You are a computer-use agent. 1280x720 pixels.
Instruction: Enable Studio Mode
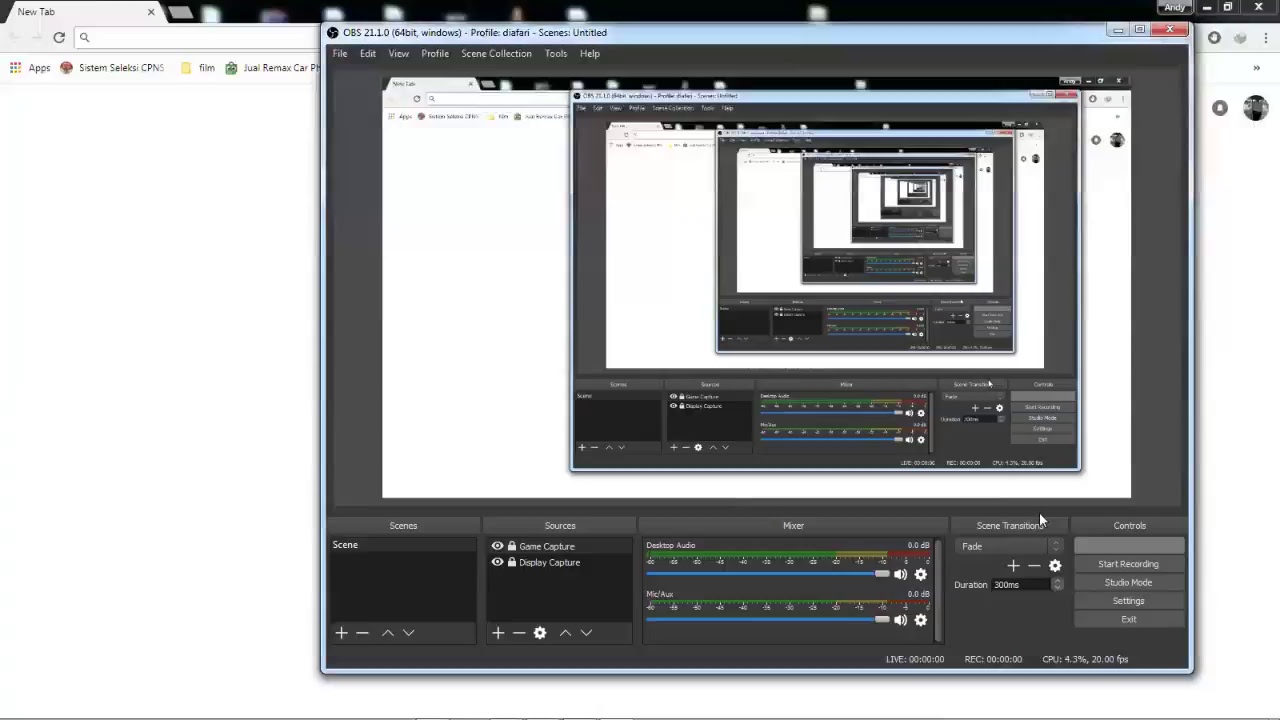[1129, 583]
